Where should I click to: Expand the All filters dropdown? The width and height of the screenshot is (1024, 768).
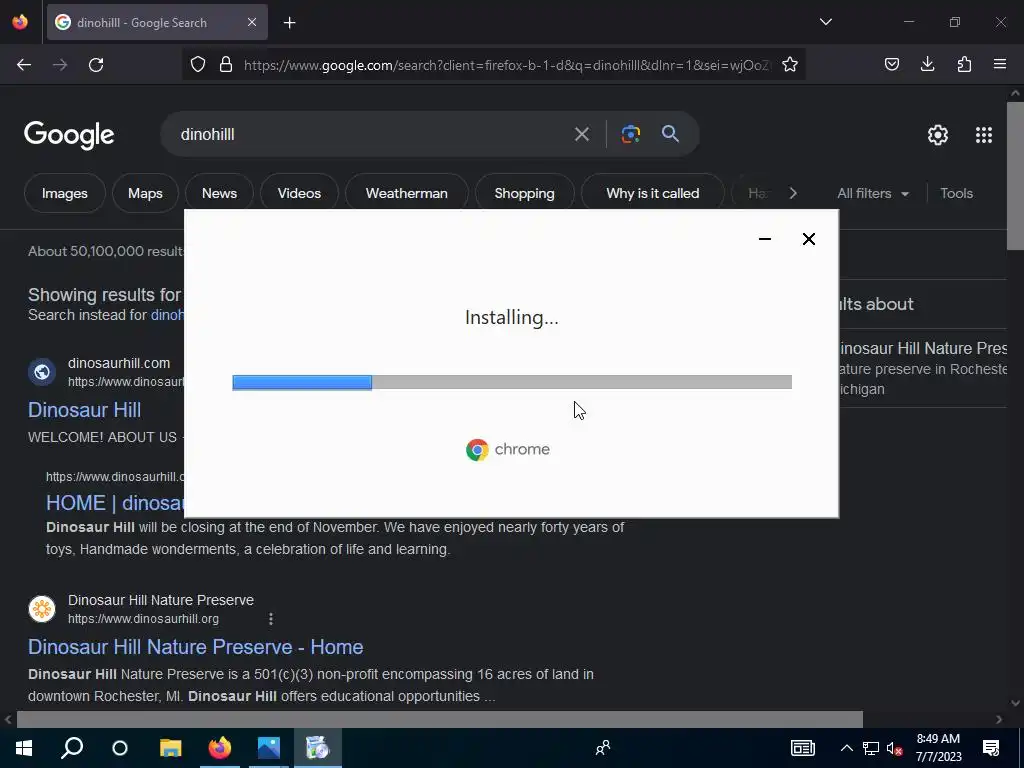873,193
